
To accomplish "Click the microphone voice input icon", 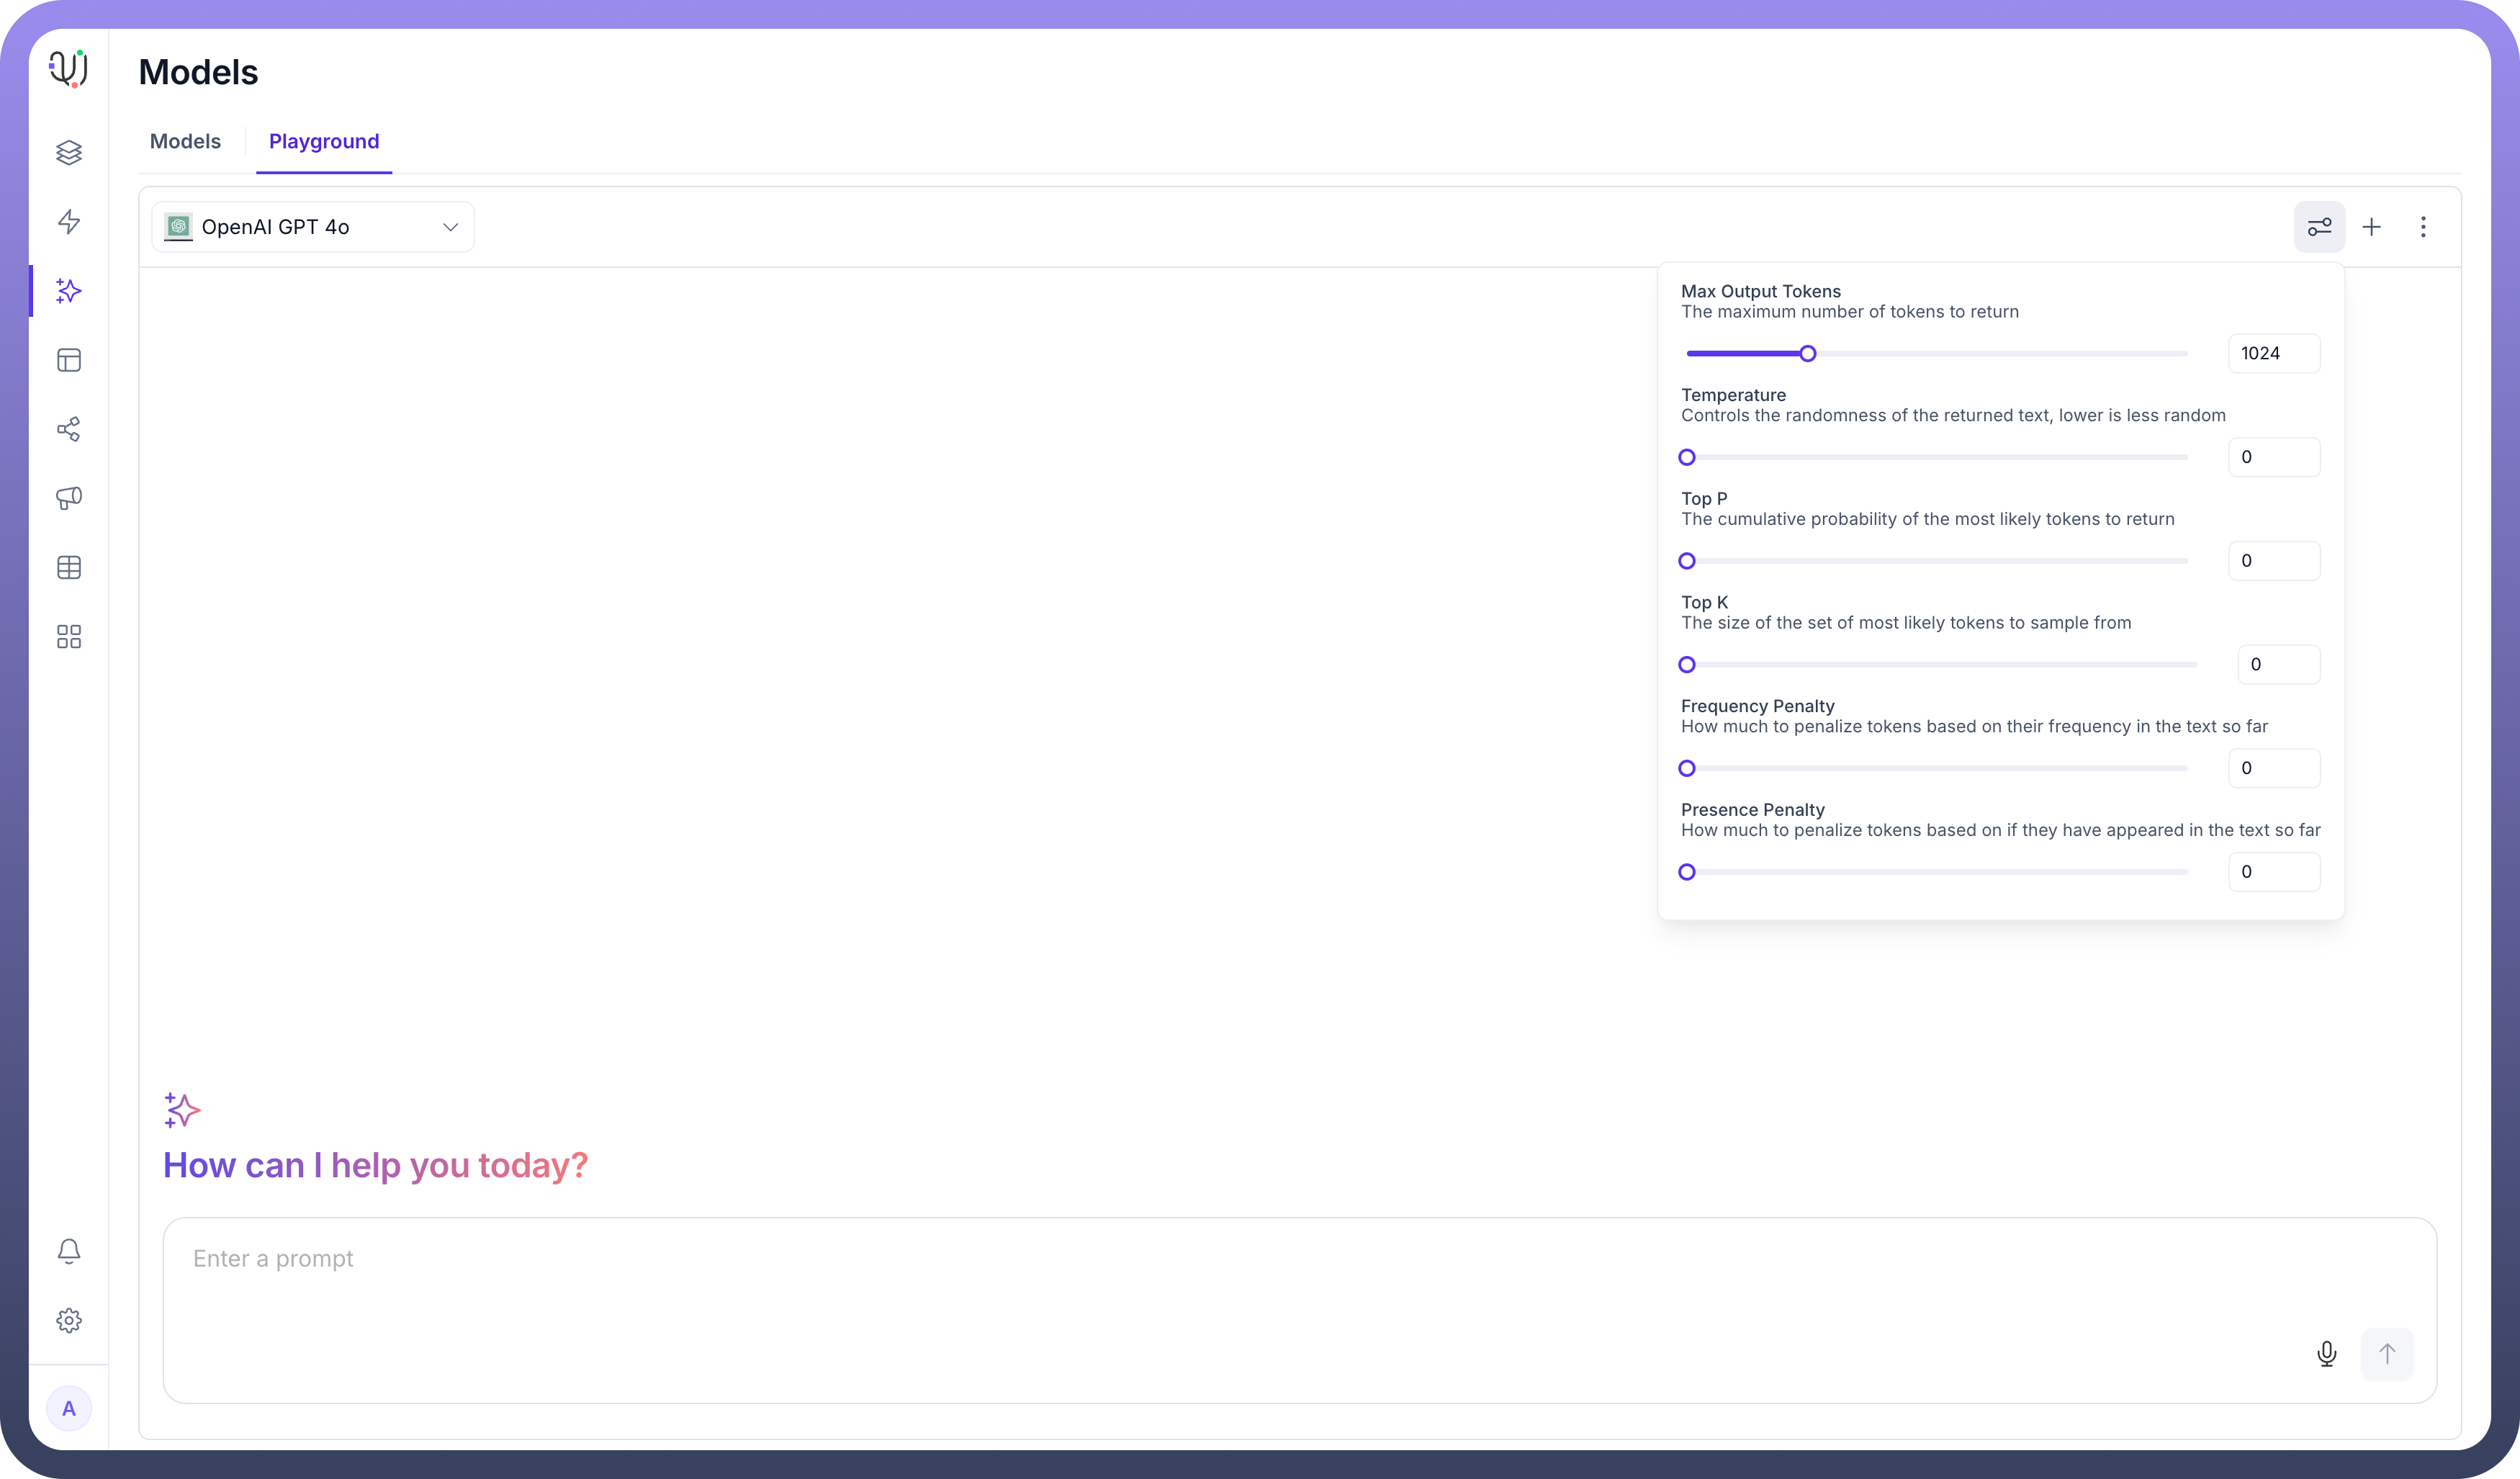I will click(2326, 1353).
